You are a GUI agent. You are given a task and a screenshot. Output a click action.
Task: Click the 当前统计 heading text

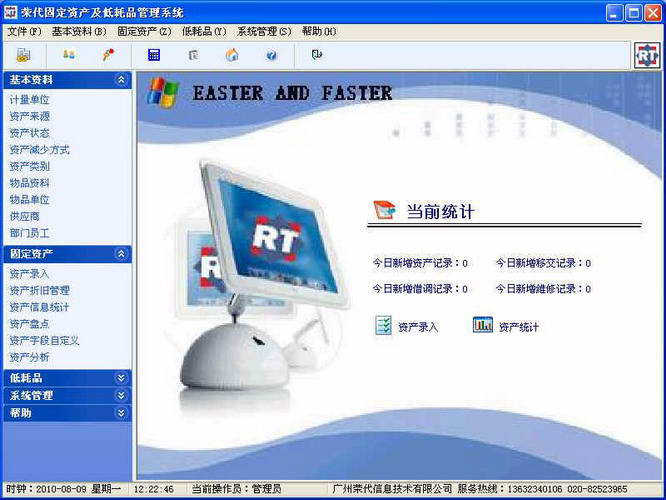440,211
